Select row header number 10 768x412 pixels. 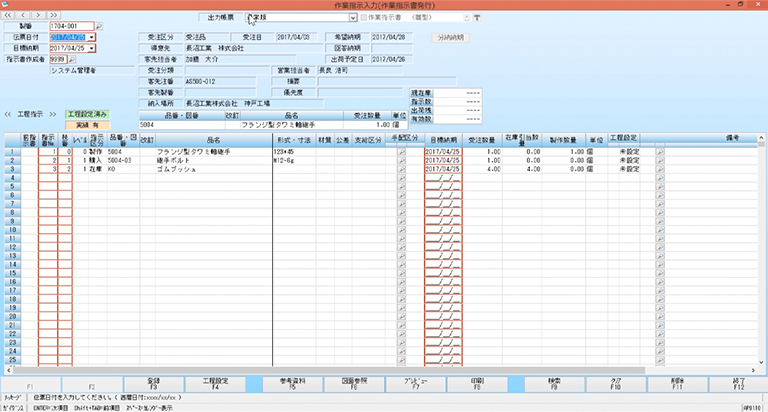click(x=12, y=230)
